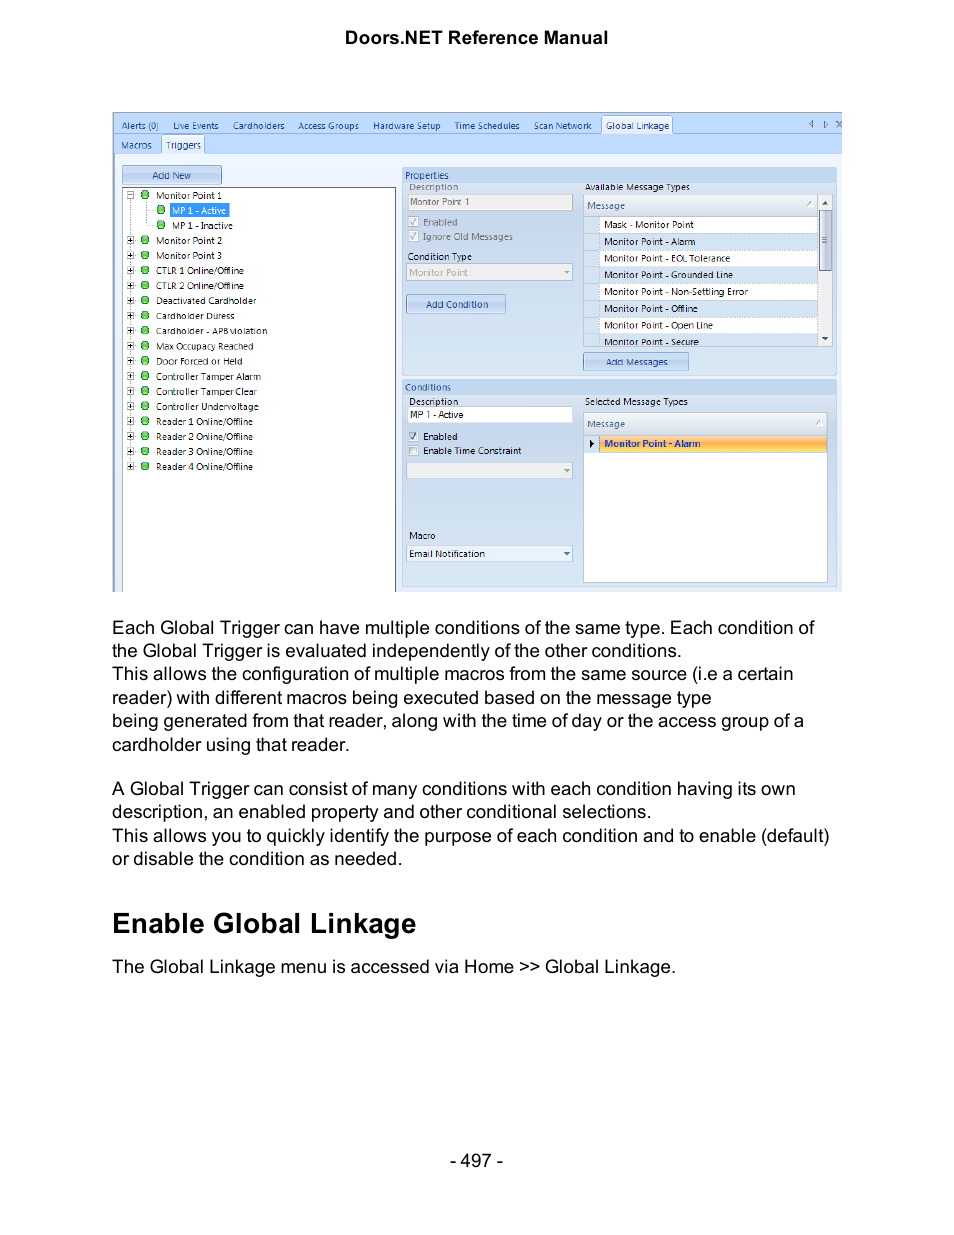The width and height of the screenshot is (954, 1235).
Task: Click green icon of MP 1 - Inactive
Action: [161, 225]
